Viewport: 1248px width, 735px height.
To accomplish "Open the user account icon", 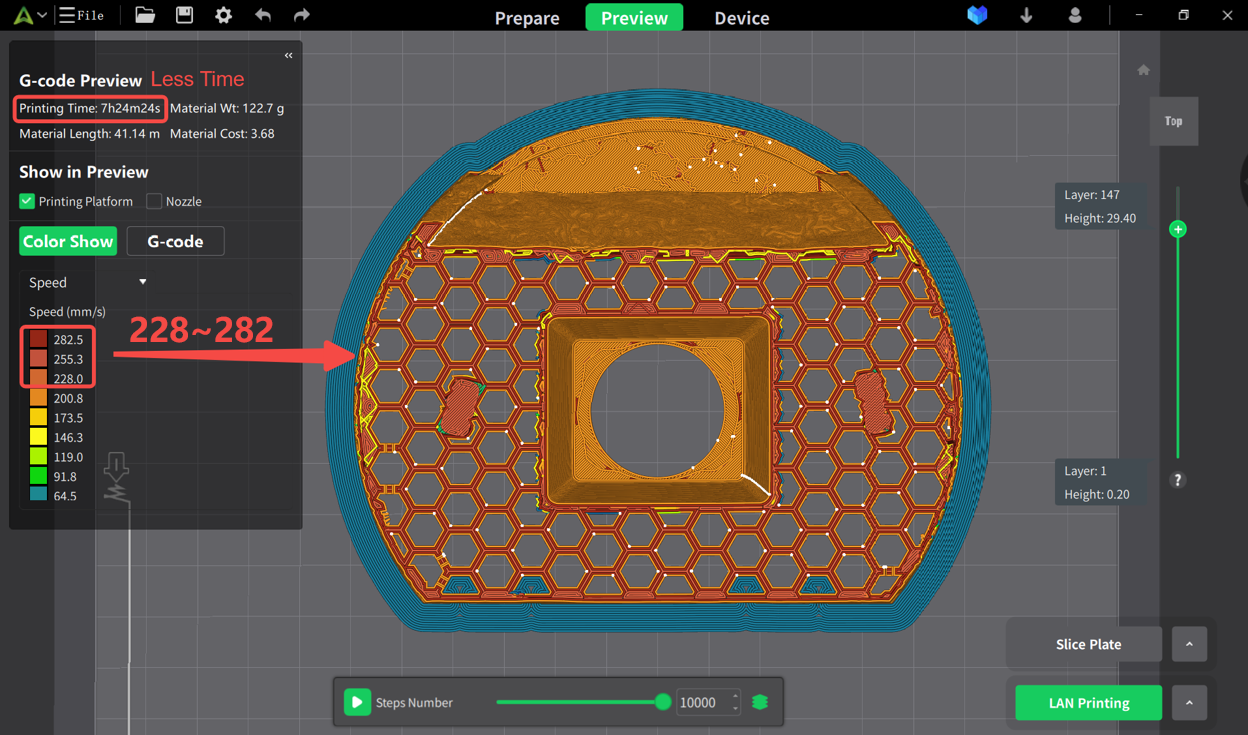I will coord(1075,15).
